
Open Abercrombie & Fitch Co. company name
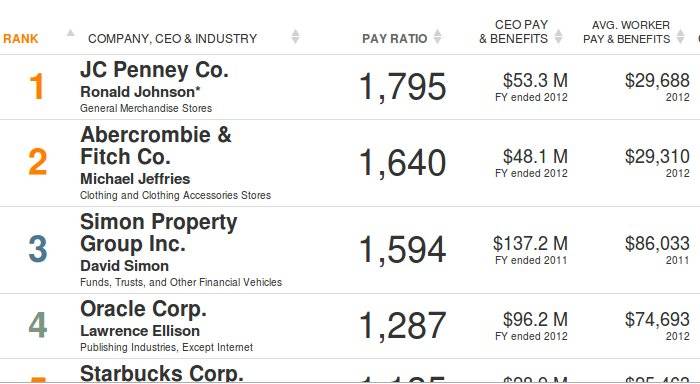(x=156, y=146)
